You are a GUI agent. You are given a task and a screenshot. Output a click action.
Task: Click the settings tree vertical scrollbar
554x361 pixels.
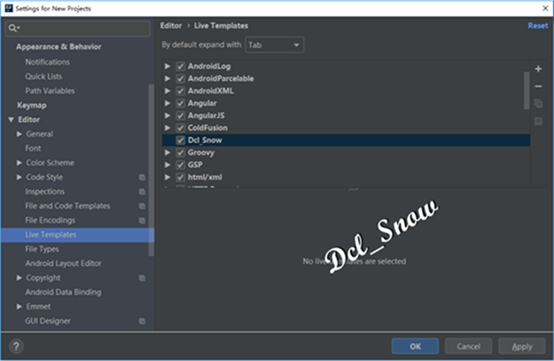tap(151, 170)
